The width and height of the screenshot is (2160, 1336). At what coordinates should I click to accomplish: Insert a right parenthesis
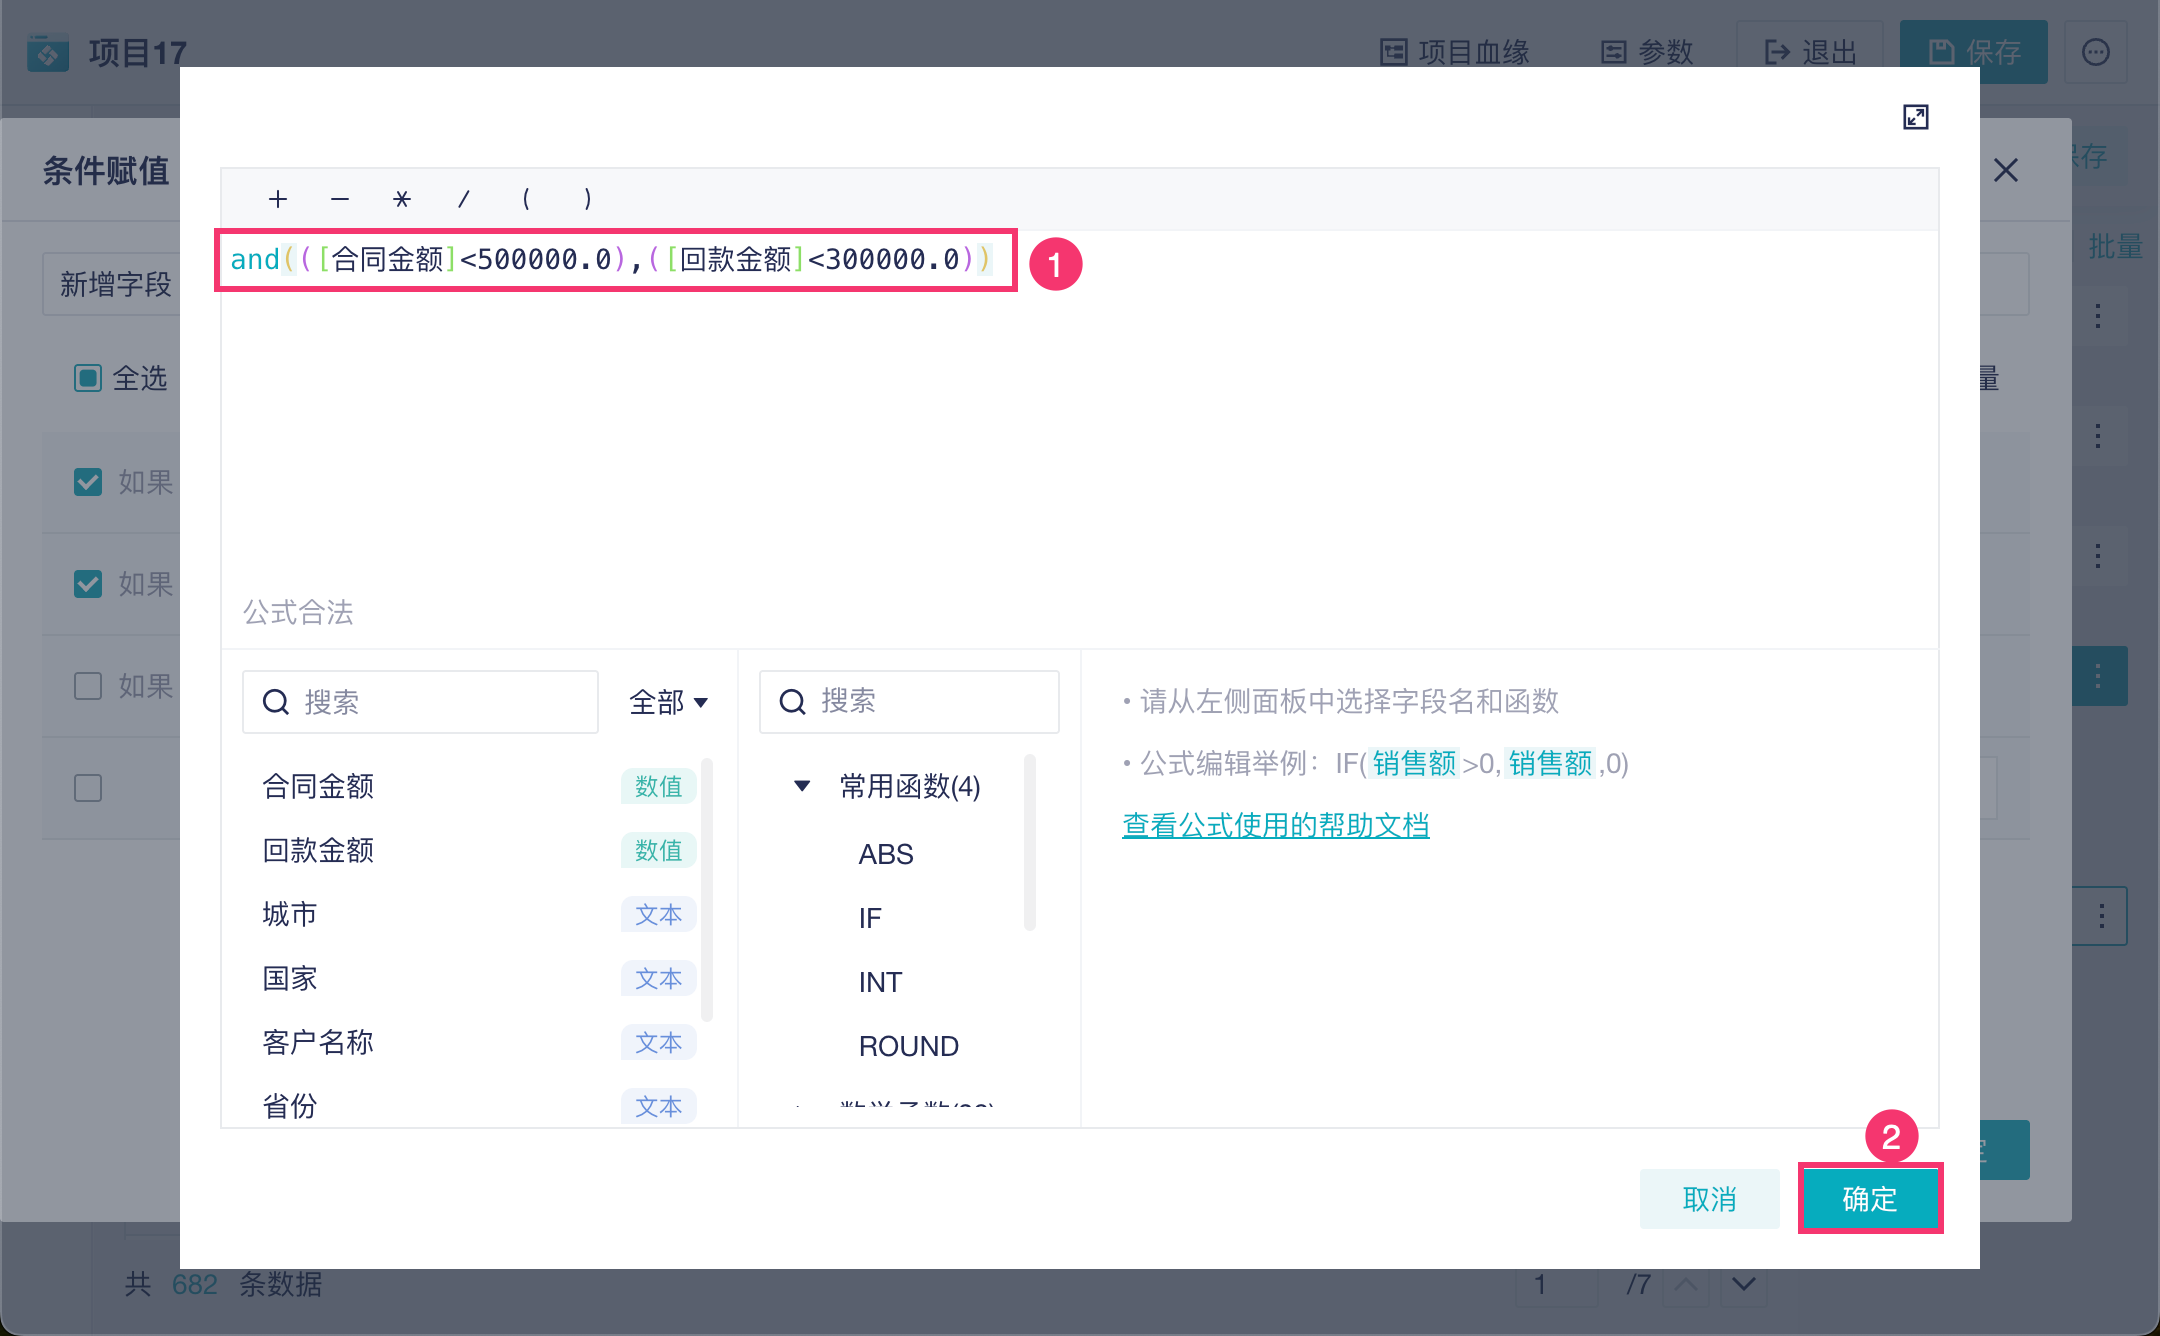click(588, 199)
